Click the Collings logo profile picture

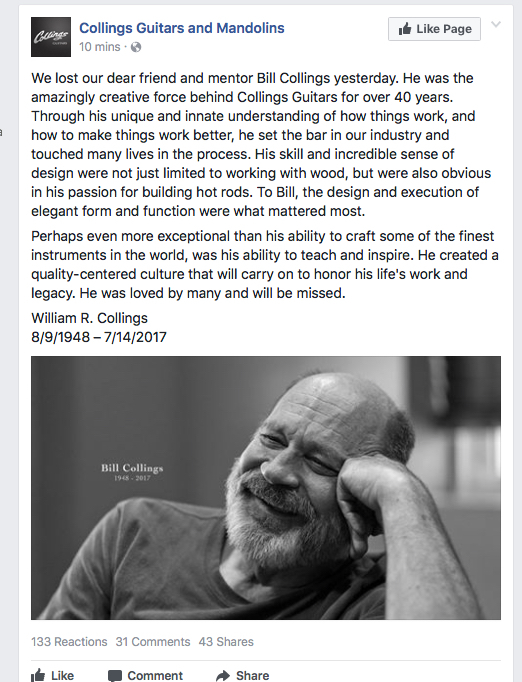[51, 37]
